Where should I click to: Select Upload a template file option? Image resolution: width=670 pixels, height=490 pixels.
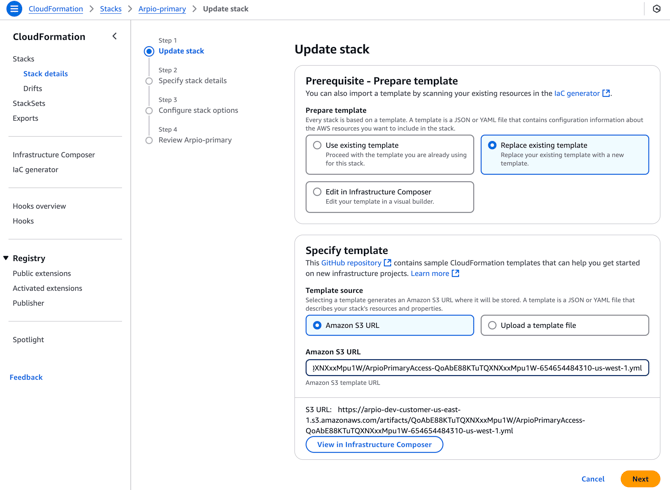tap(493, 325)
